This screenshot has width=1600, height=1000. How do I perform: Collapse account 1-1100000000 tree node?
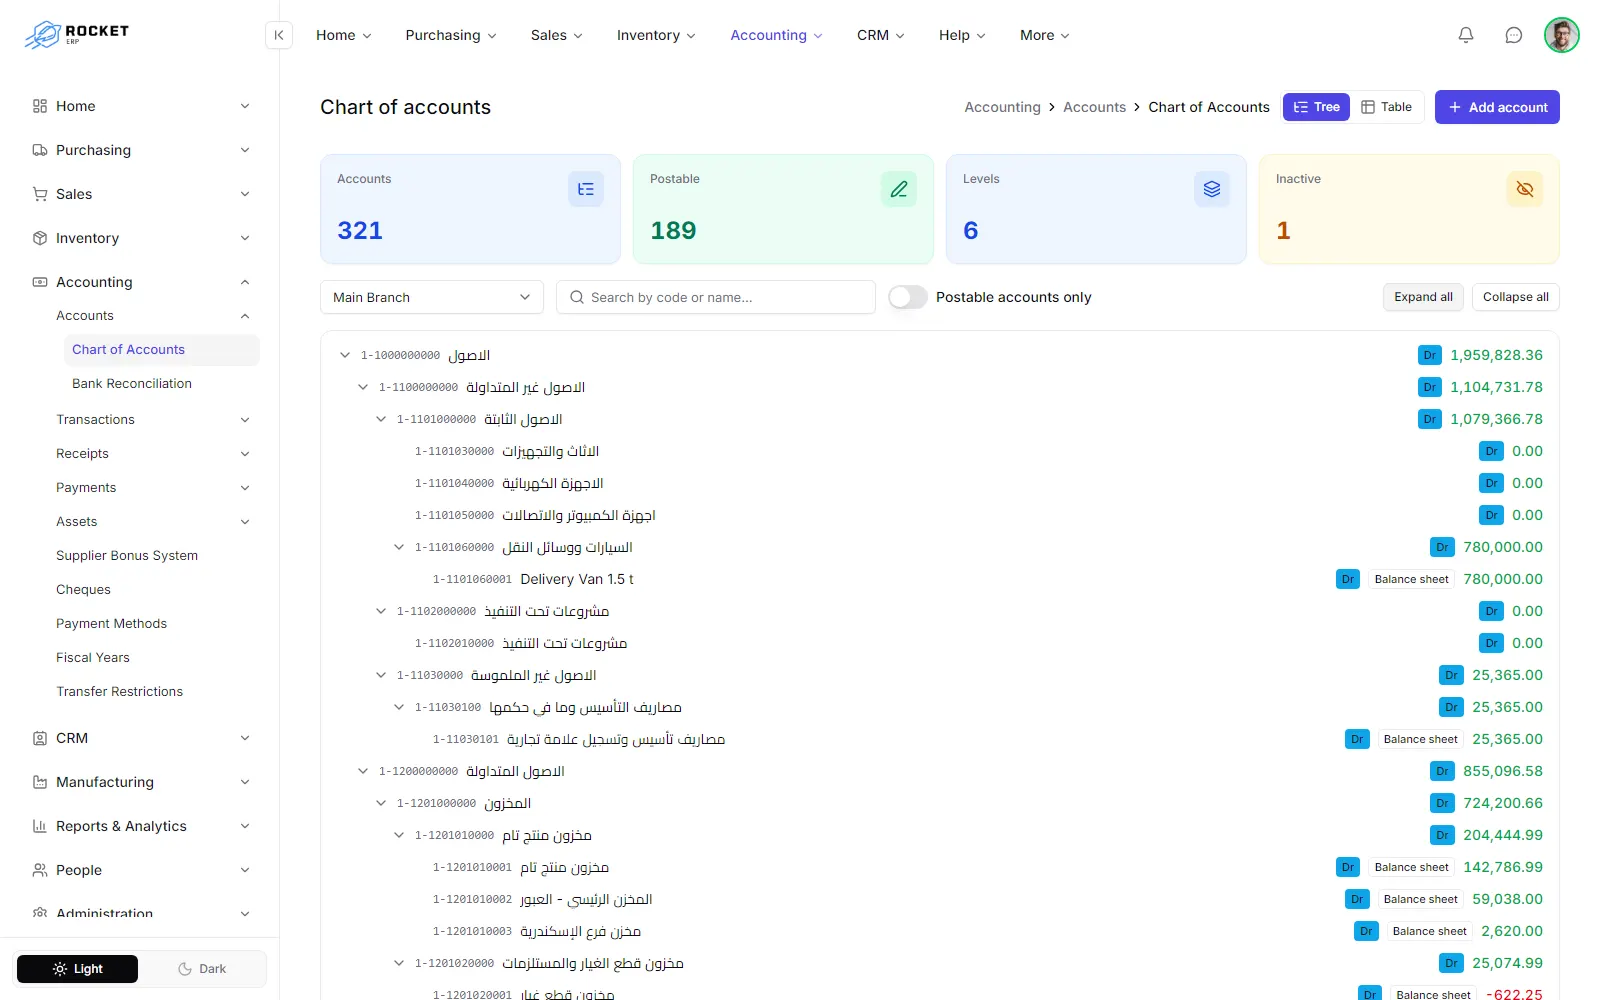(x=363, y=387)
